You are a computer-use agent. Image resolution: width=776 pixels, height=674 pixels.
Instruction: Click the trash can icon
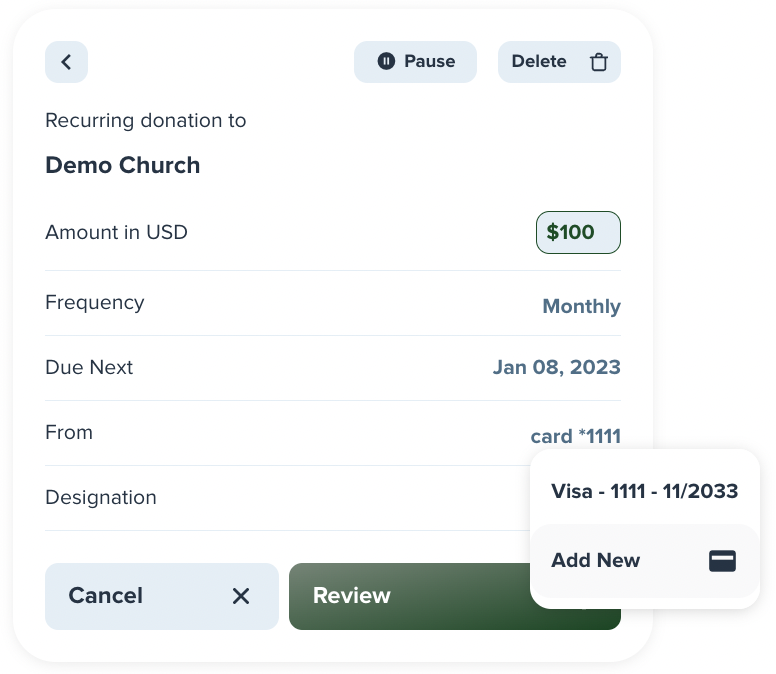pyautogui.click(x=598, y=62)
